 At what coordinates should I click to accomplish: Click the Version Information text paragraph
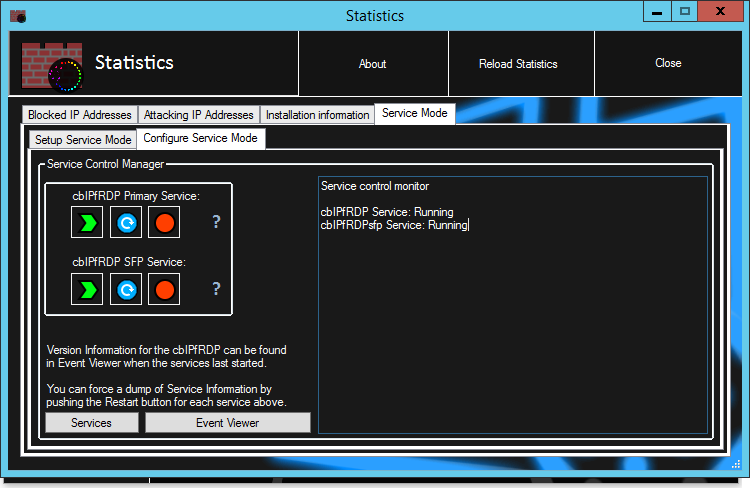point(166,356)
